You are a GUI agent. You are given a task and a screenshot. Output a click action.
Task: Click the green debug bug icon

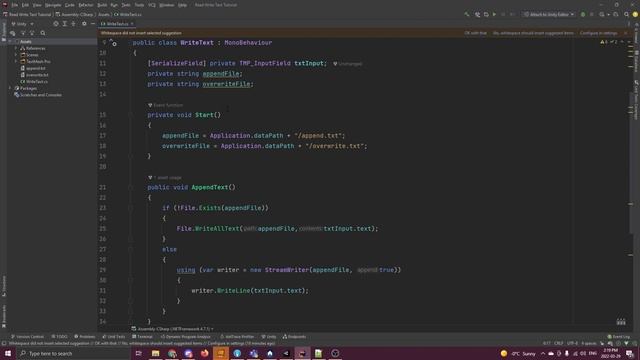coord(583,14)
